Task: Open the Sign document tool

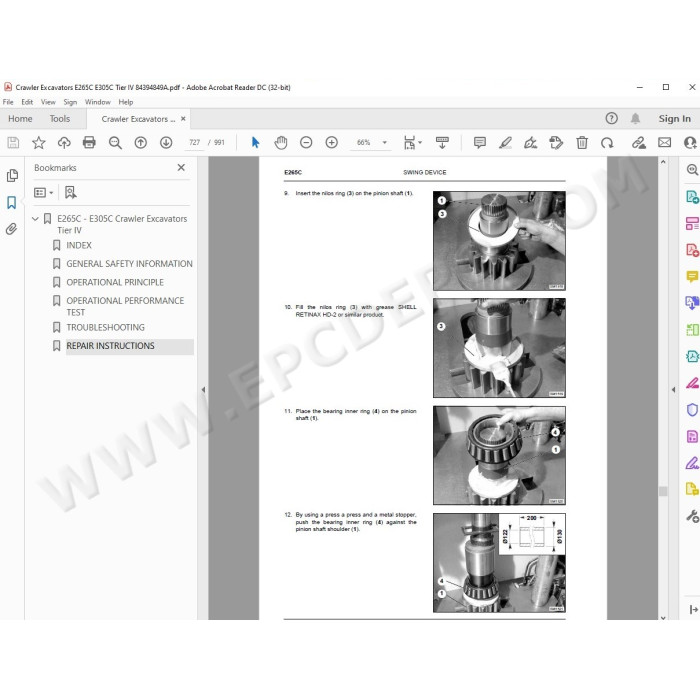Action: [x=531, y=143]
